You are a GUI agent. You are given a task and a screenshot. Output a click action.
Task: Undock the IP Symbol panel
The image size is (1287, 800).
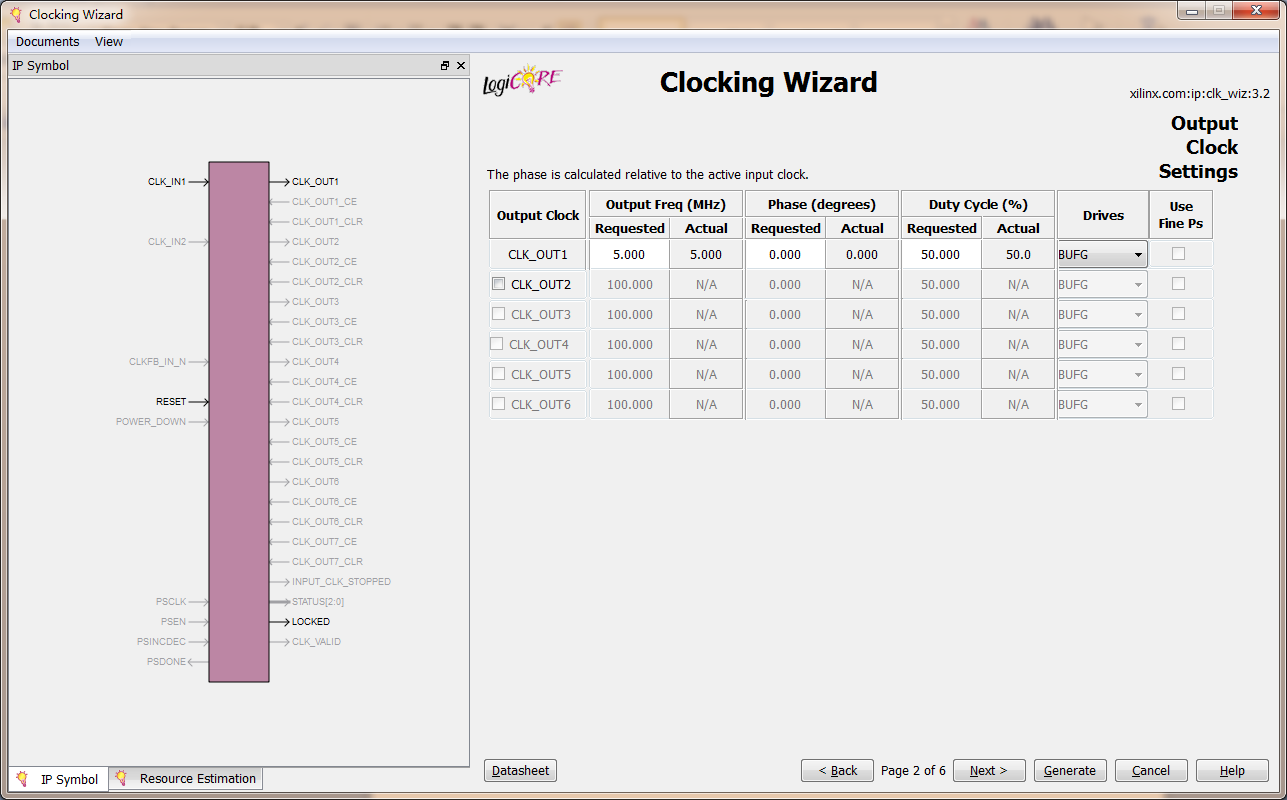coord(445,66)
